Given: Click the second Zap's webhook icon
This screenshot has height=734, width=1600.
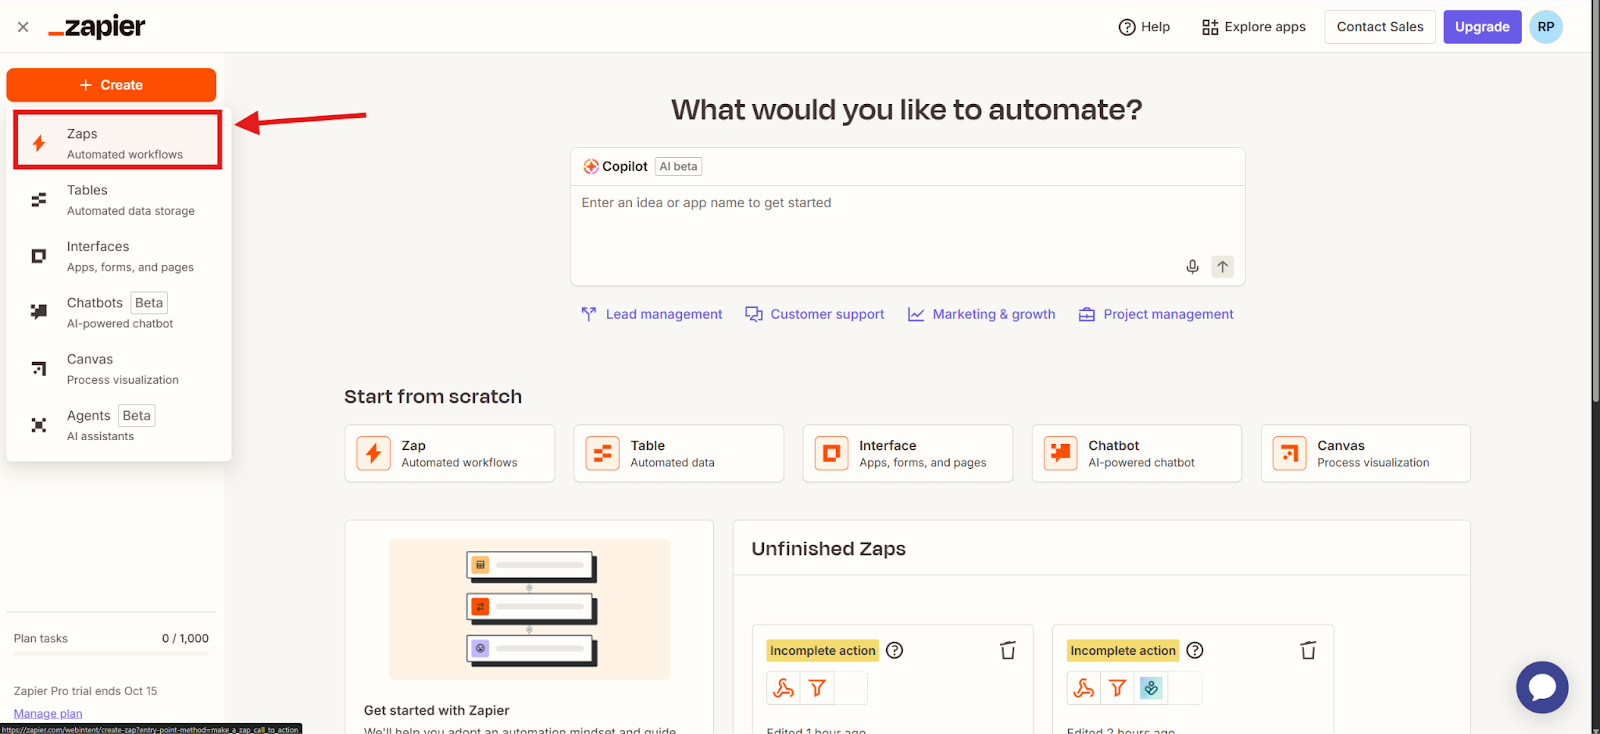Looking at the screenshot, I should point(1084,688).
